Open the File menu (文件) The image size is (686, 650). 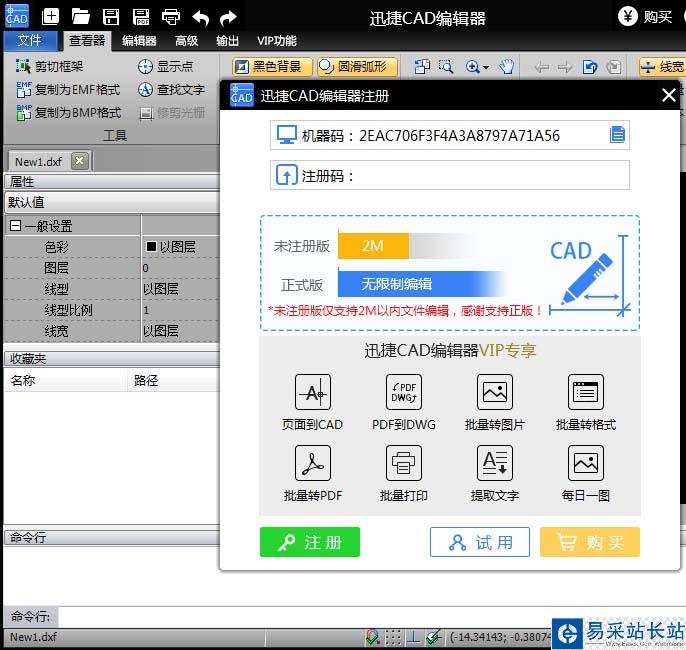(x=30, y=41)
